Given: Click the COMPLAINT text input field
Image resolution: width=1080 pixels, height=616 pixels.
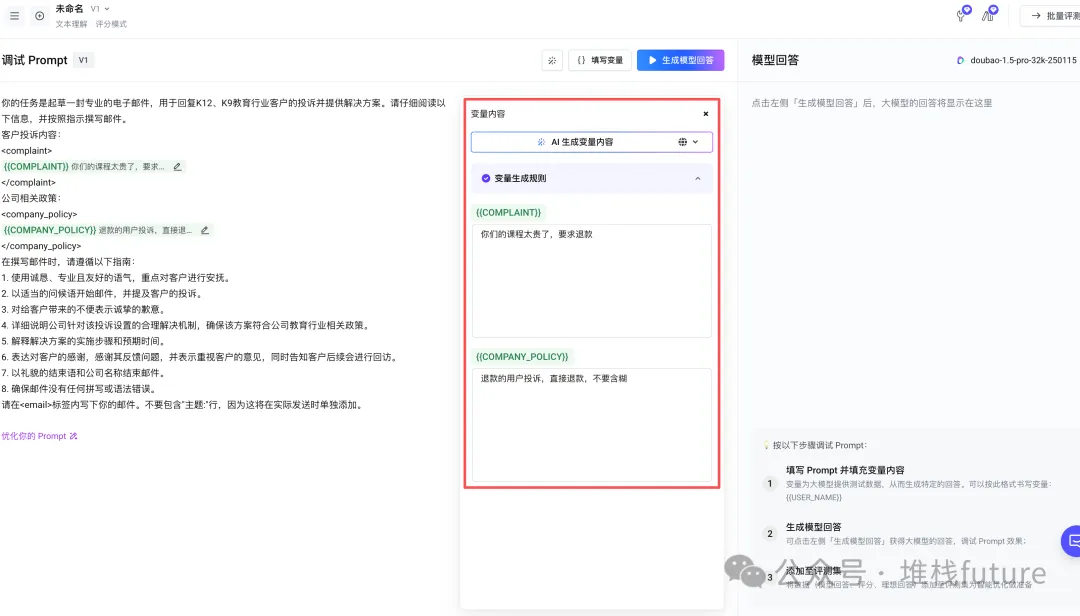Looking at the screenshot, I should (592, 280).
